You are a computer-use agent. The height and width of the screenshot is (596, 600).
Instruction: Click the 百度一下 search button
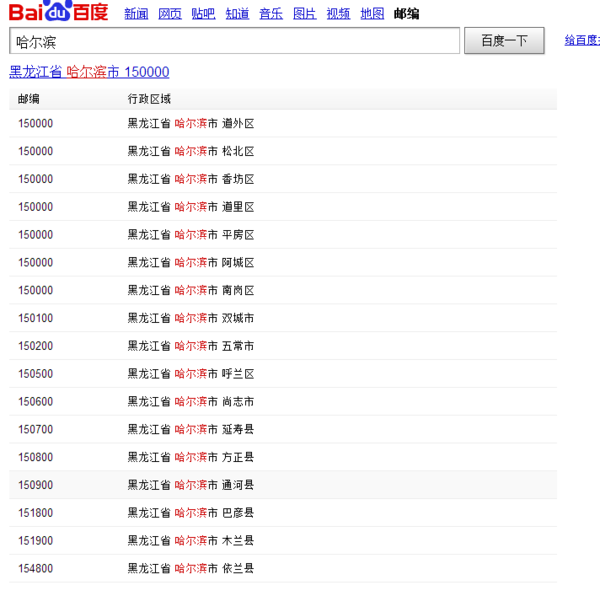(504, 41)
